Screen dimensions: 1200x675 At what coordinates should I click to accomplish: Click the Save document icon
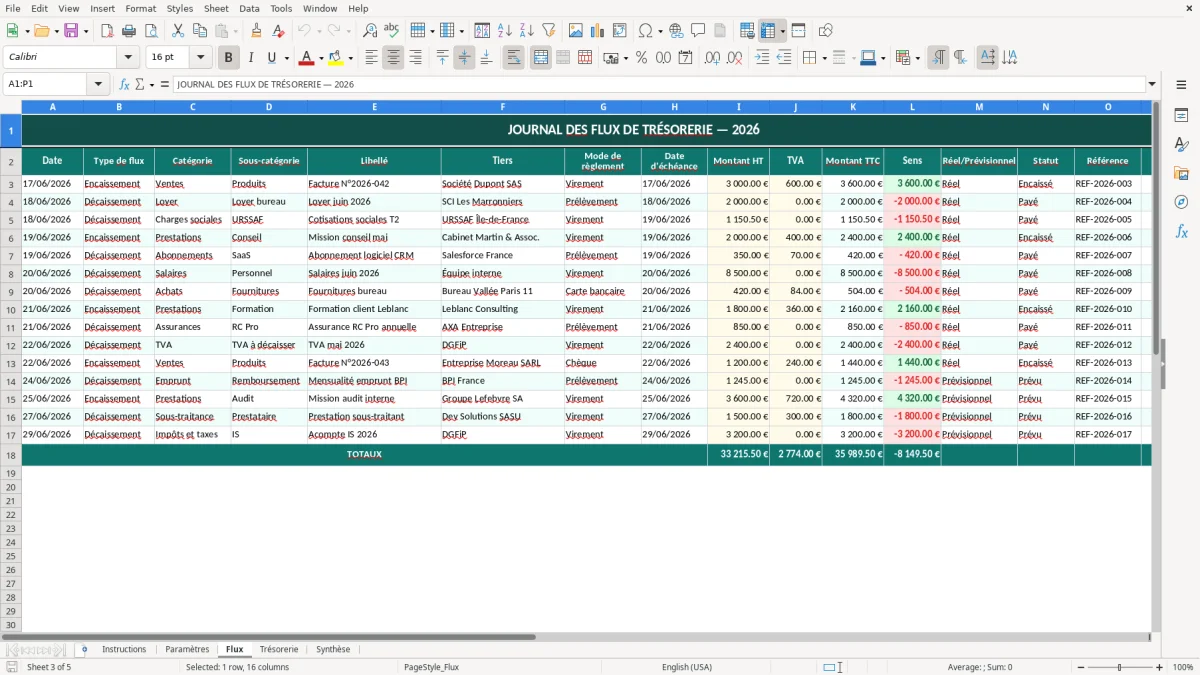pos(71,31)
